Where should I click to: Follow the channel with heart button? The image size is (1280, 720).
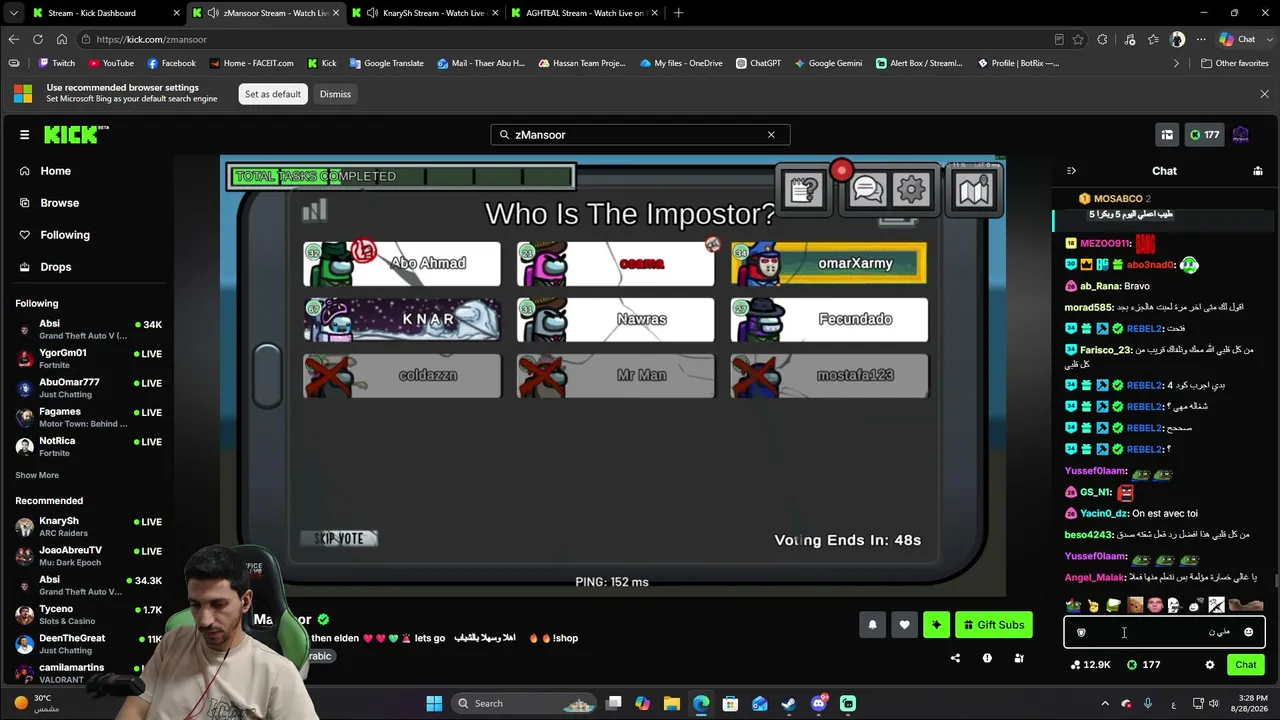(904, 625)
